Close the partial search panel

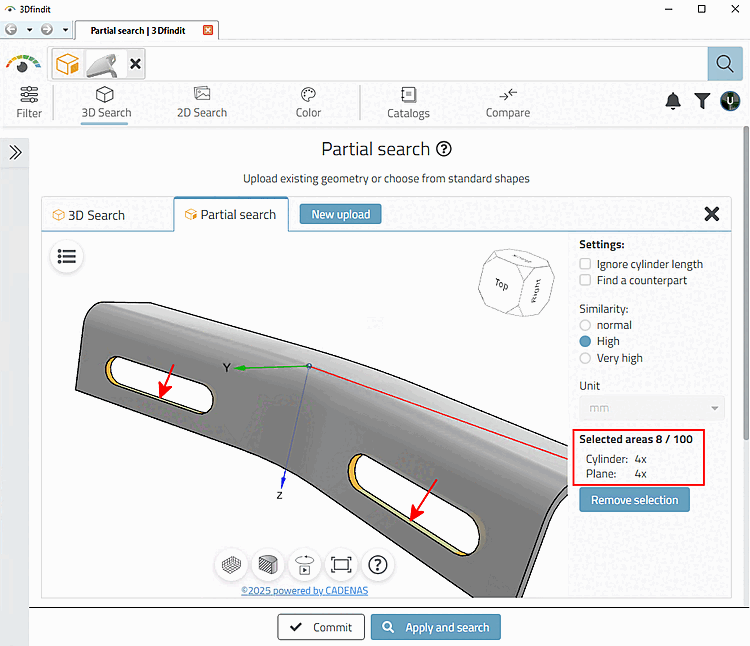[x=712, y=214]
